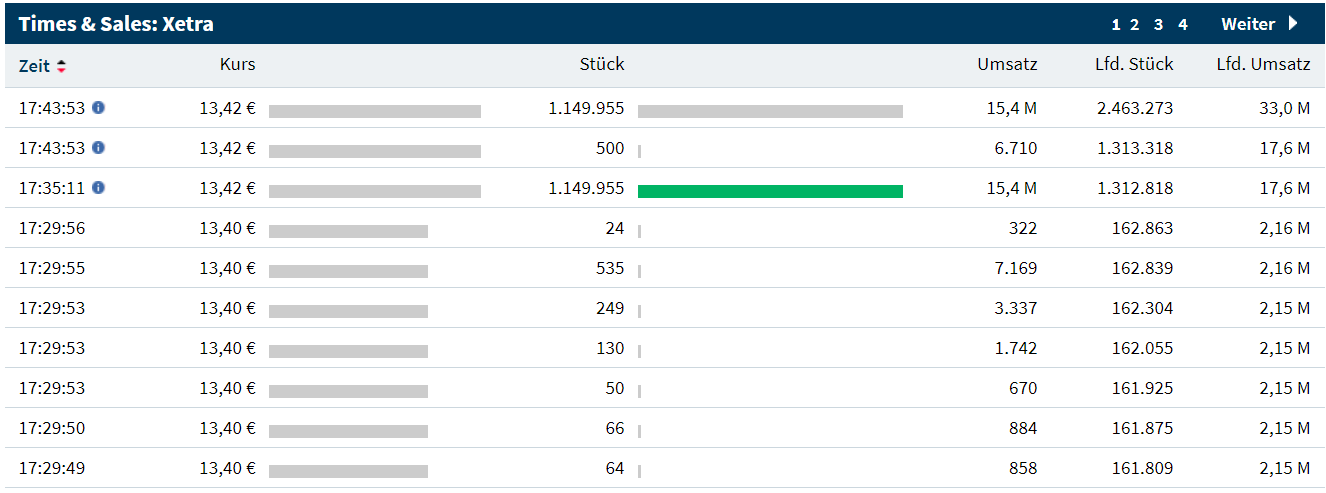Viewport: 1326px width, 493px height.
Task: Click the Weiter link
Action: click(1248, 24)
